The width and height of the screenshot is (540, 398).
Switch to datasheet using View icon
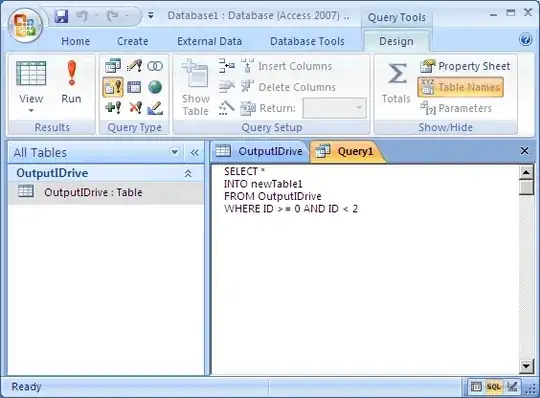click(x=31, y=73)
